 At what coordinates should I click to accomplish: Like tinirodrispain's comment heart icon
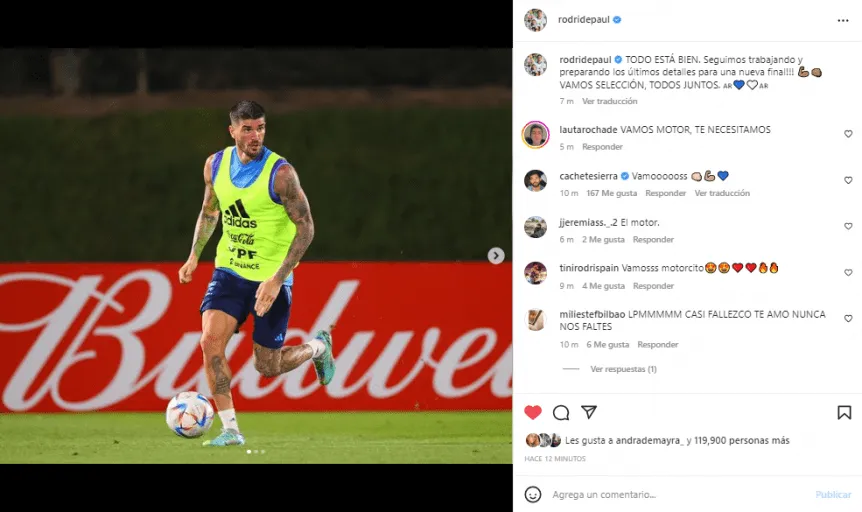coord(848,272)
